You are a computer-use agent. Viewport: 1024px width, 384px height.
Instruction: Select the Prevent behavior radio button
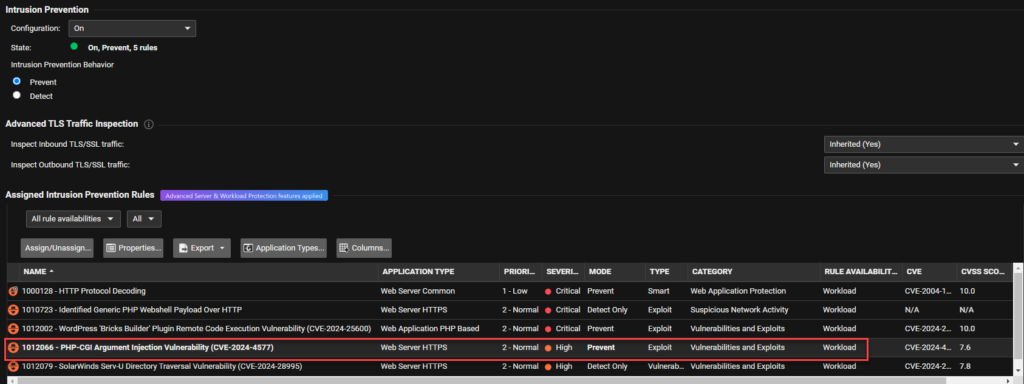click(x=17, y=82)
